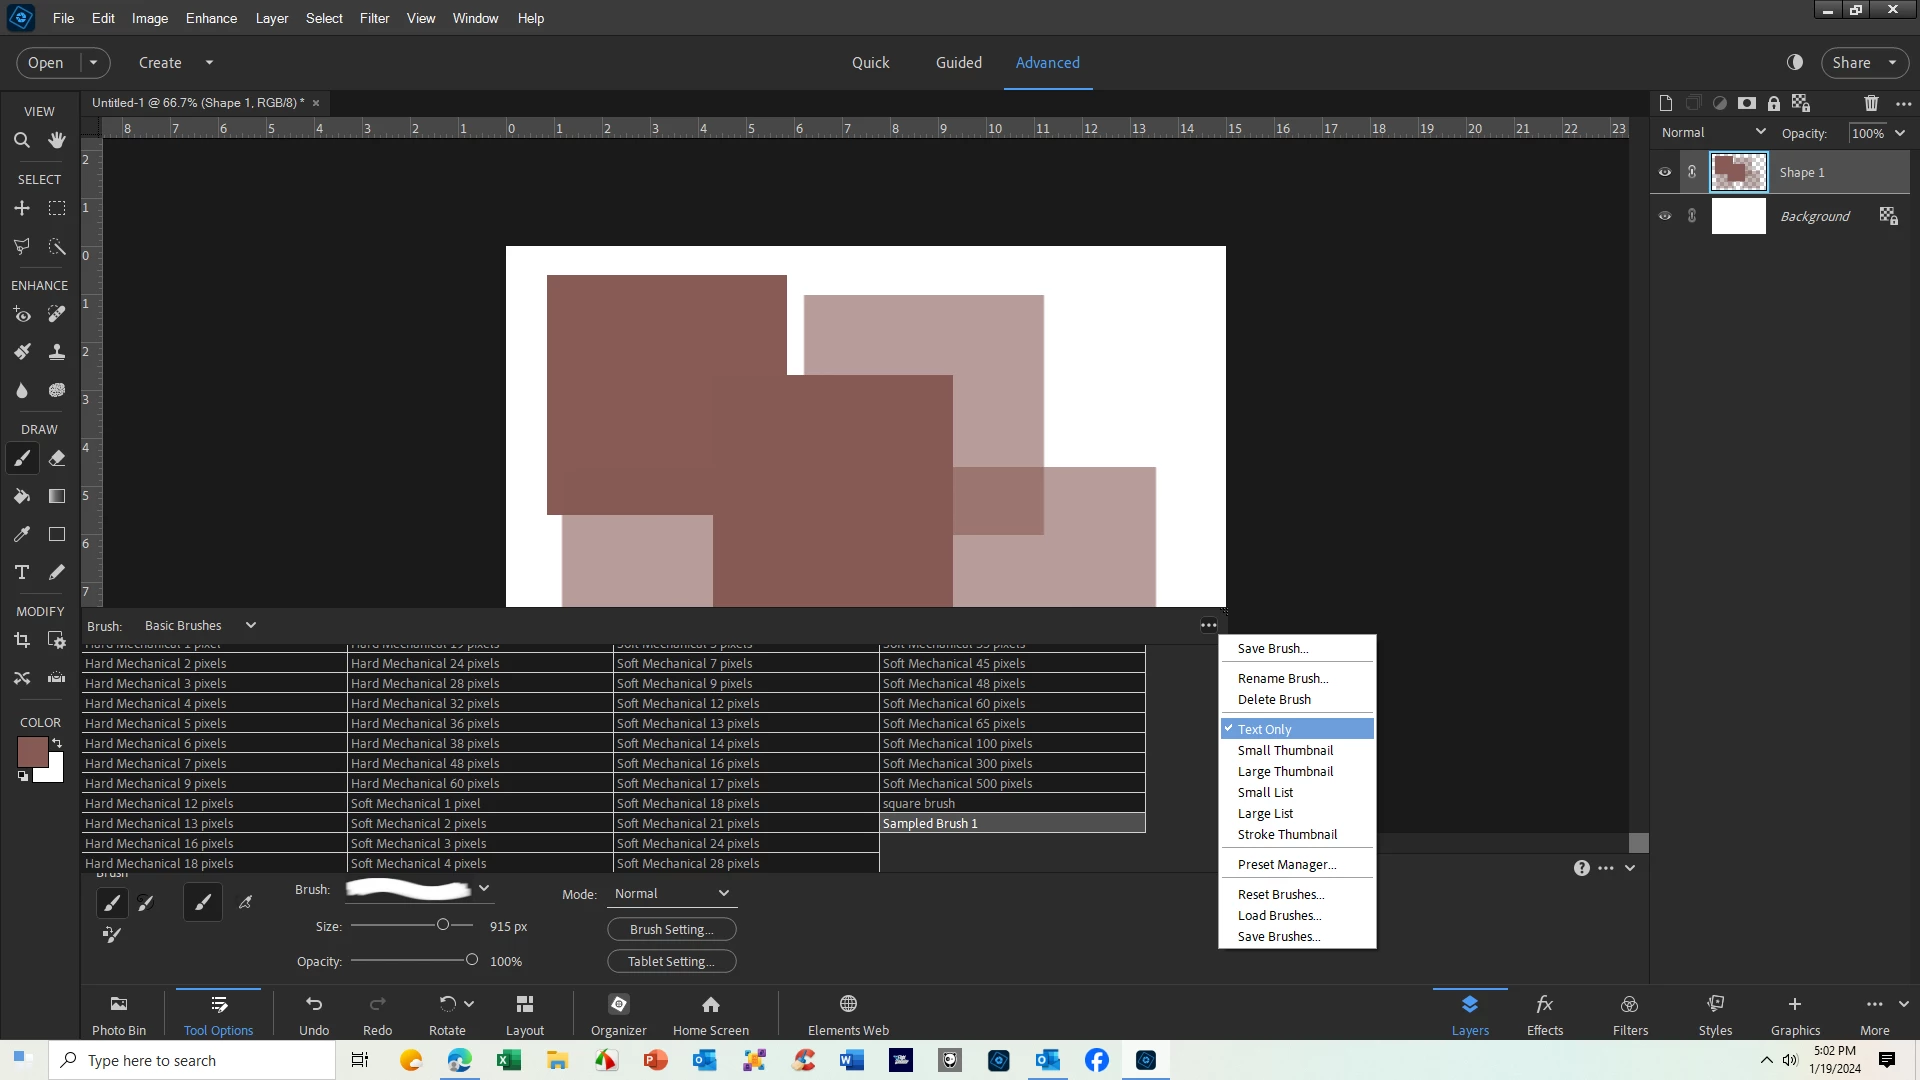Select the Zoom tool
The height and width of the screenshot is (1080, 1920).
21,141
